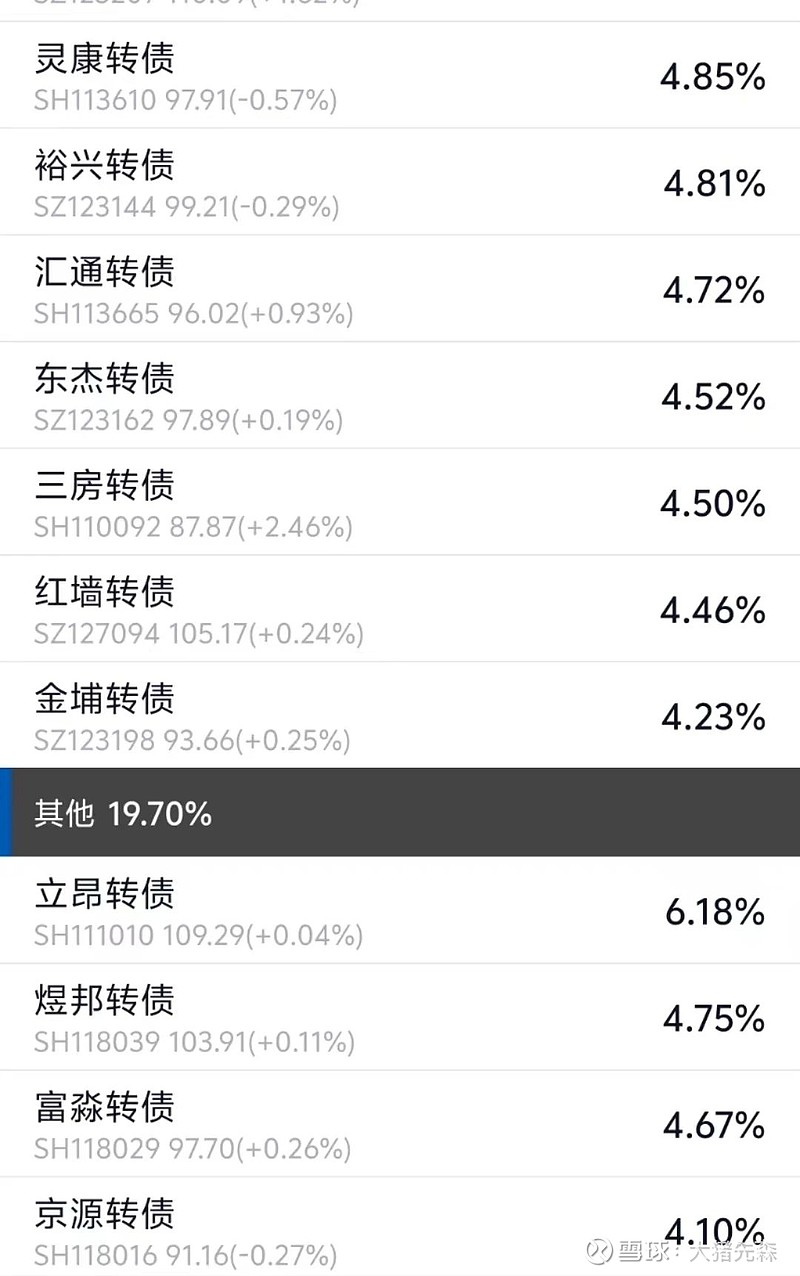Open 三房转债 bond name
This screenshot has height=1276, width=800.
pos(104,485)
